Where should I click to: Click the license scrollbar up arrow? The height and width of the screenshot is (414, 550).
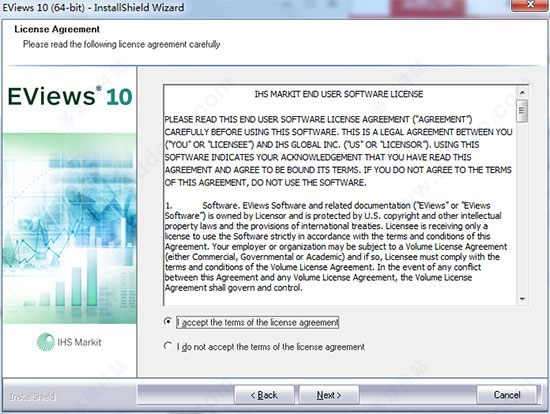click(522, 92)
